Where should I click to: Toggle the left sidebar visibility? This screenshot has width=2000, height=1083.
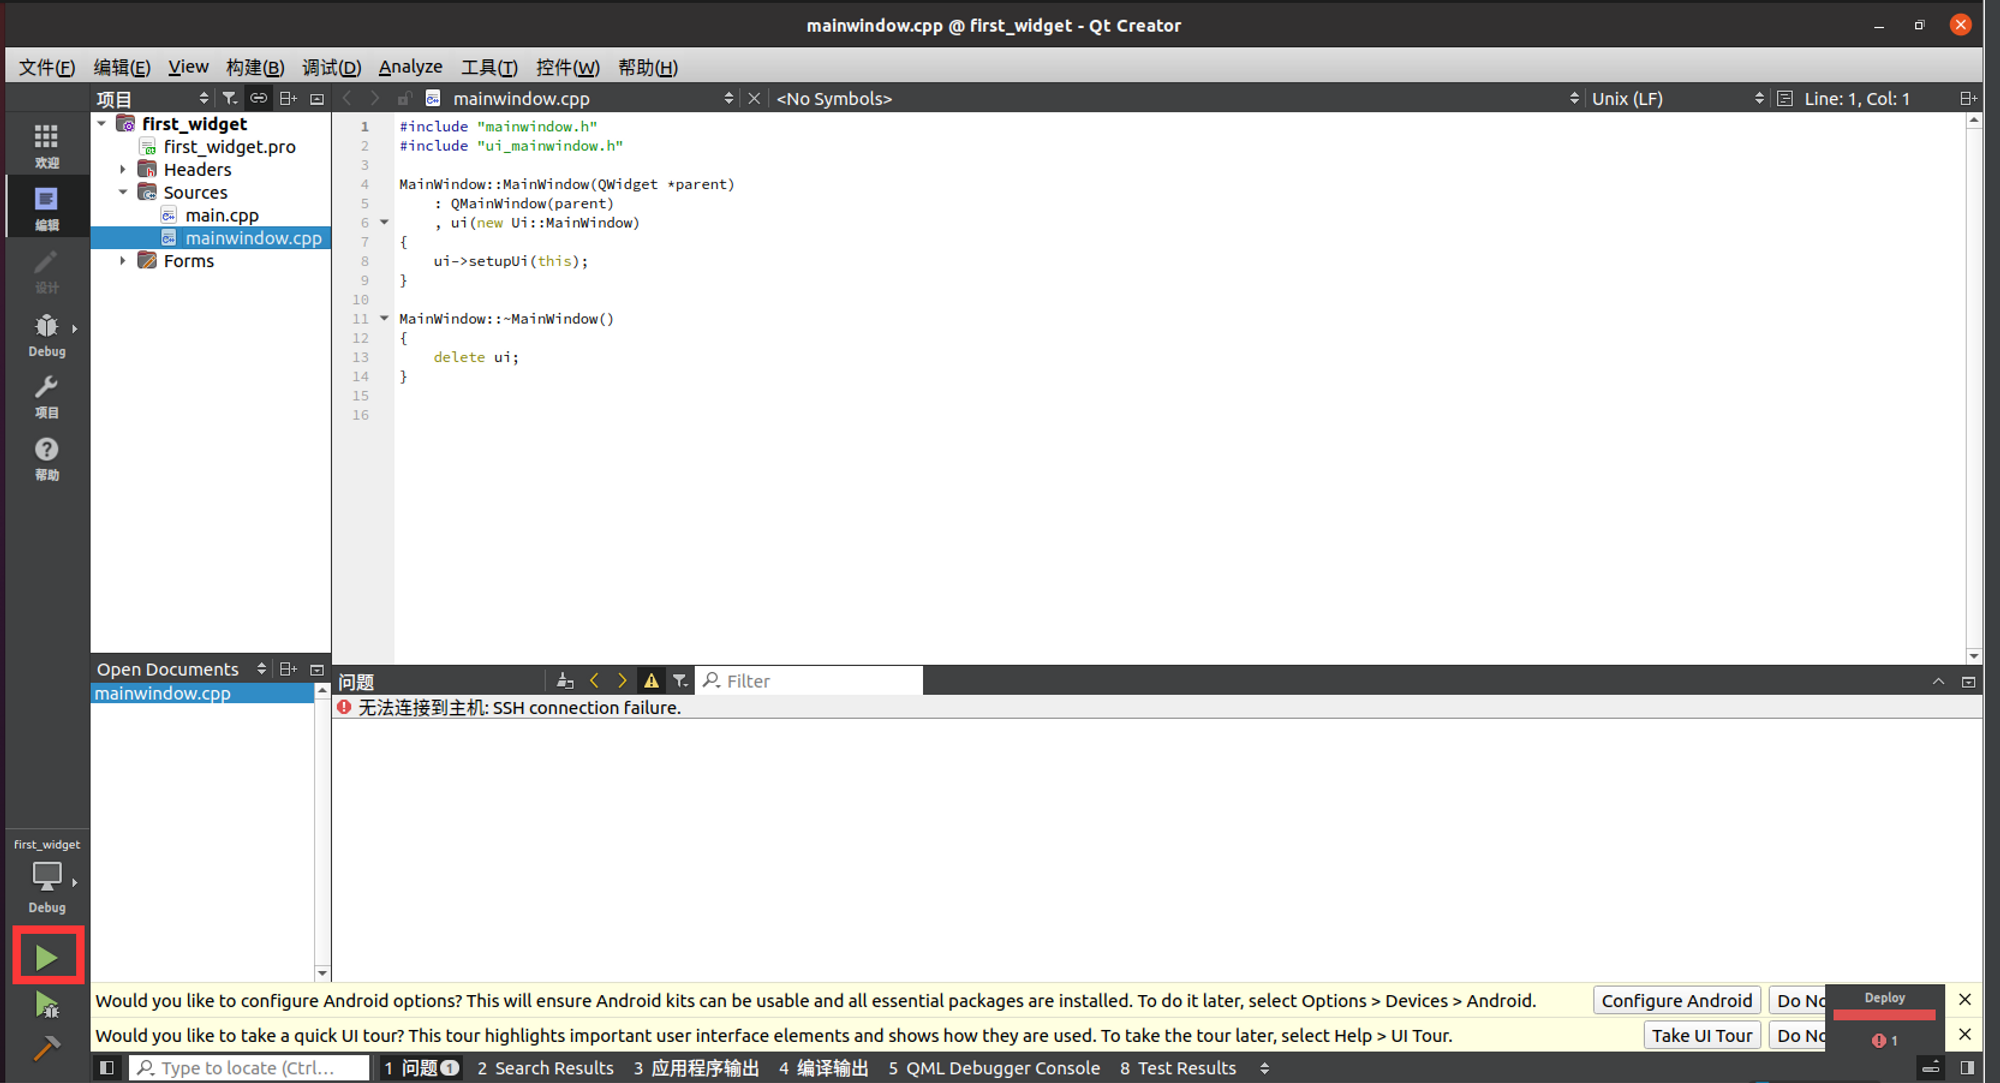(107, 1068)
